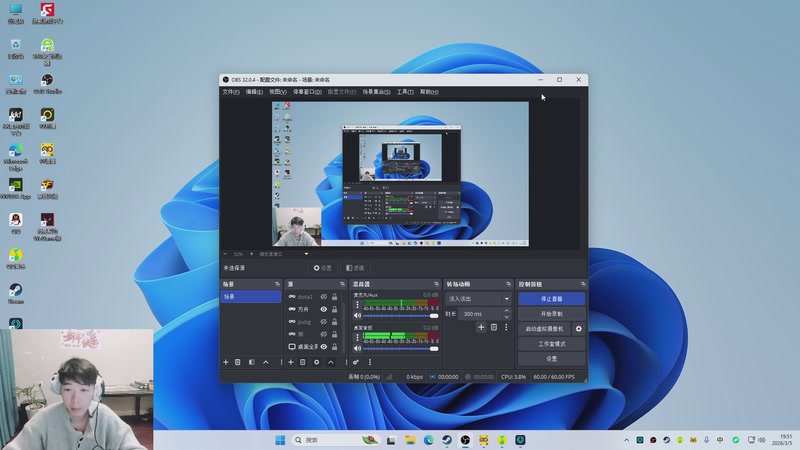Open Windows Start button in taskbar
The width and height of the screenshot is (800, 450).
point(280,440)
